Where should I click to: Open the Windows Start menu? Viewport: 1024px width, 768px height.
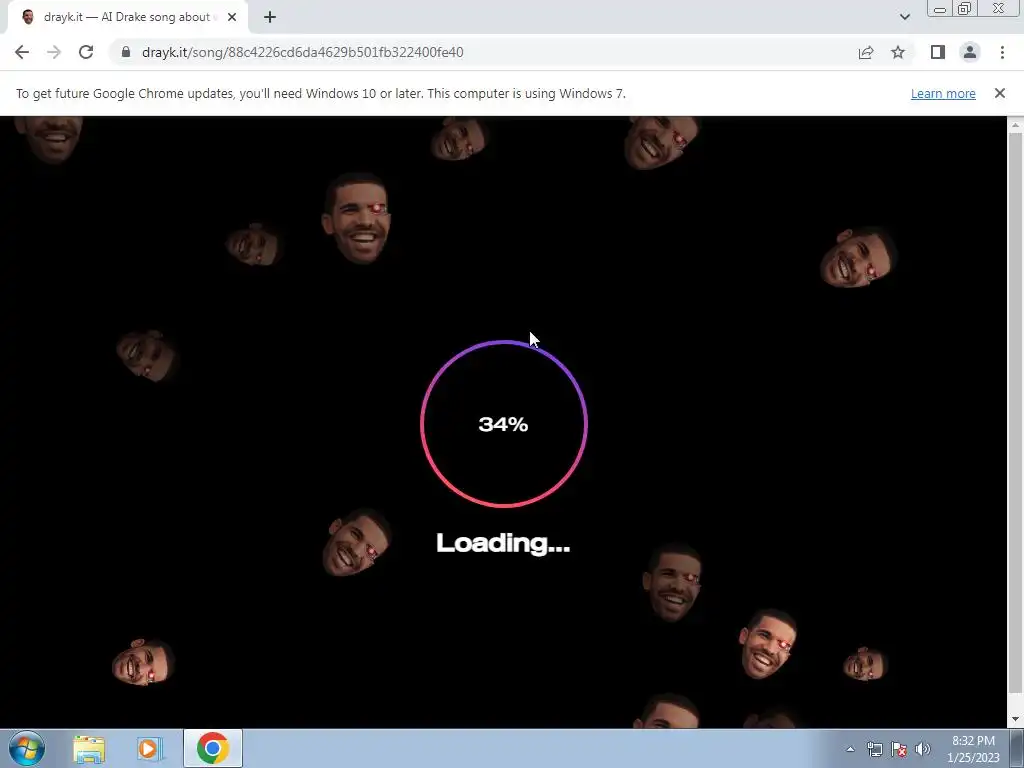point(27,748)
